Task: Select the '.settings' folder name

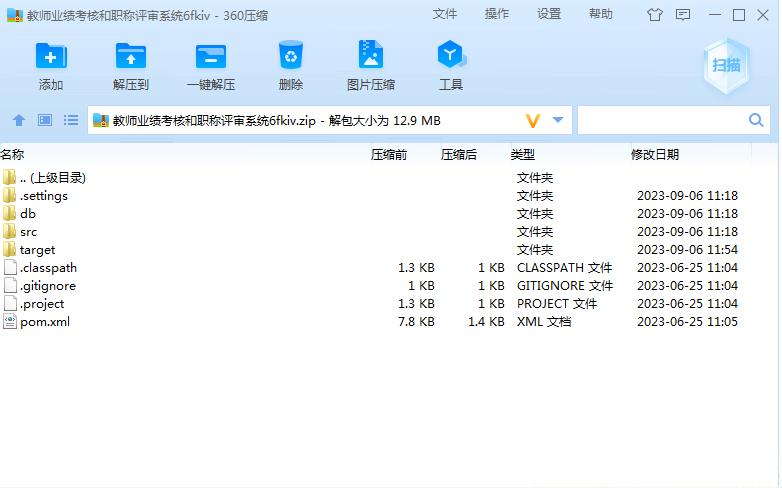Action: 44,196
